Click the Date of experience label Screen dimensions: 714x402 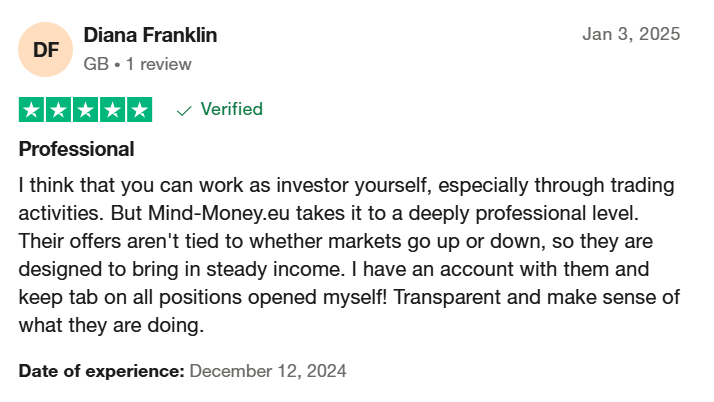click(102, 371)
